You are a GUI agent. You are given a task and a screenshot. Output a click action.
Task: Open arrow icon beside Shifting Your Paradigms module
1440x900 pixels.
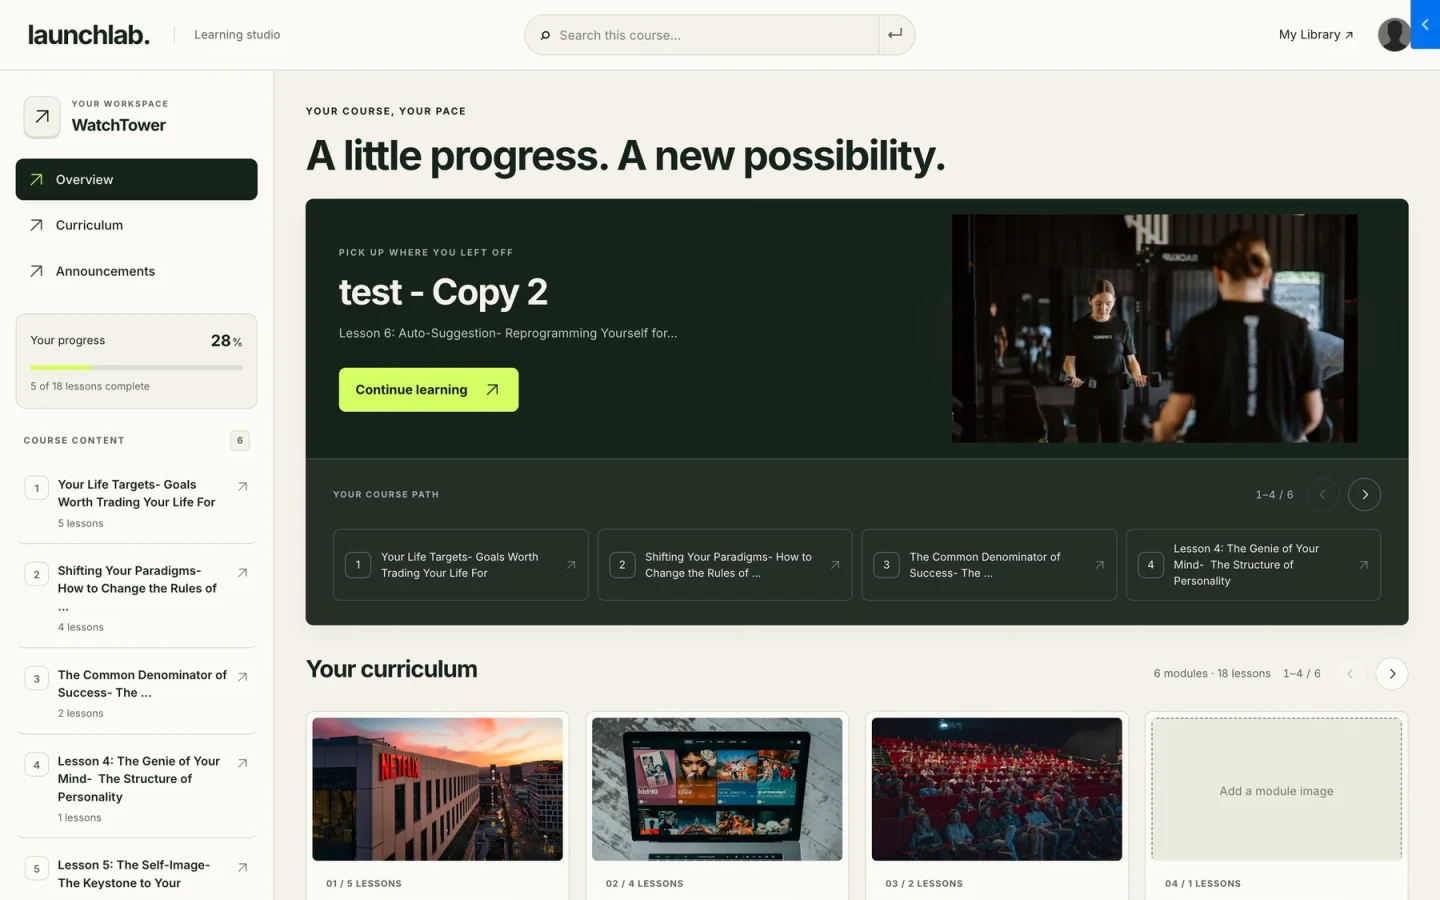242,572
